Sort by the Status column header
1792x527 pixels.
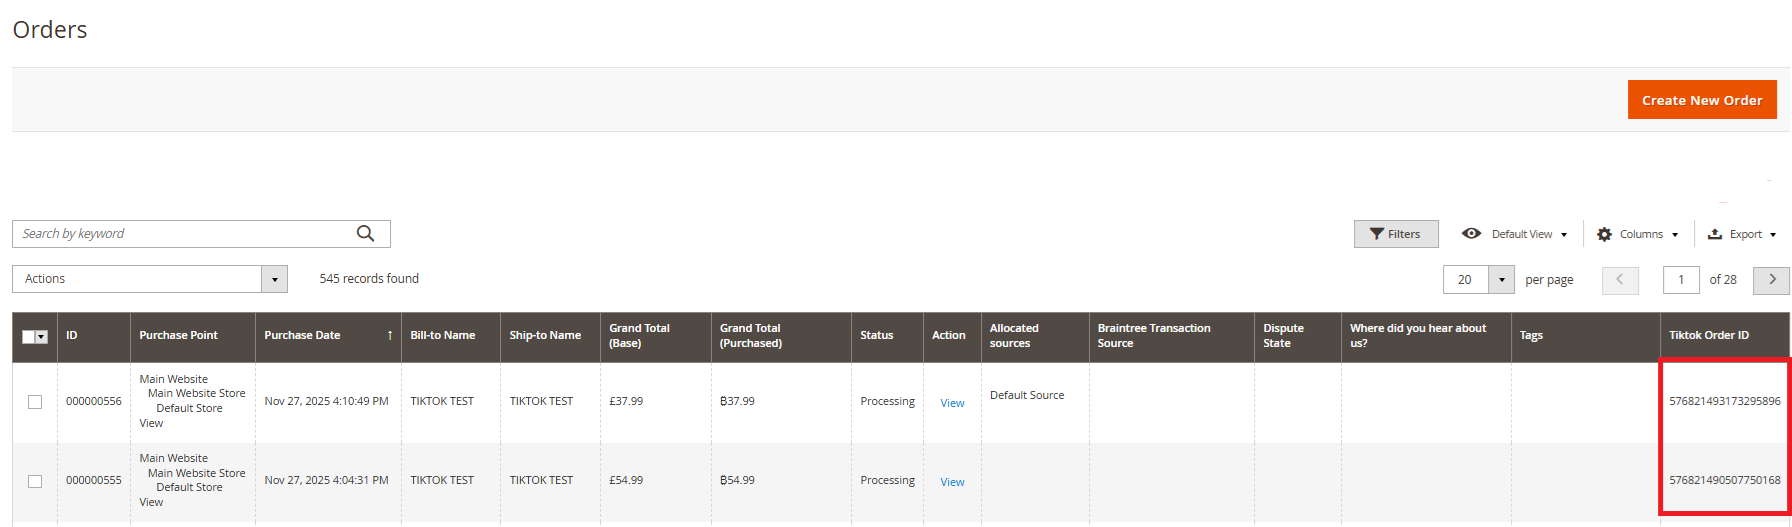tap(877, 336)
